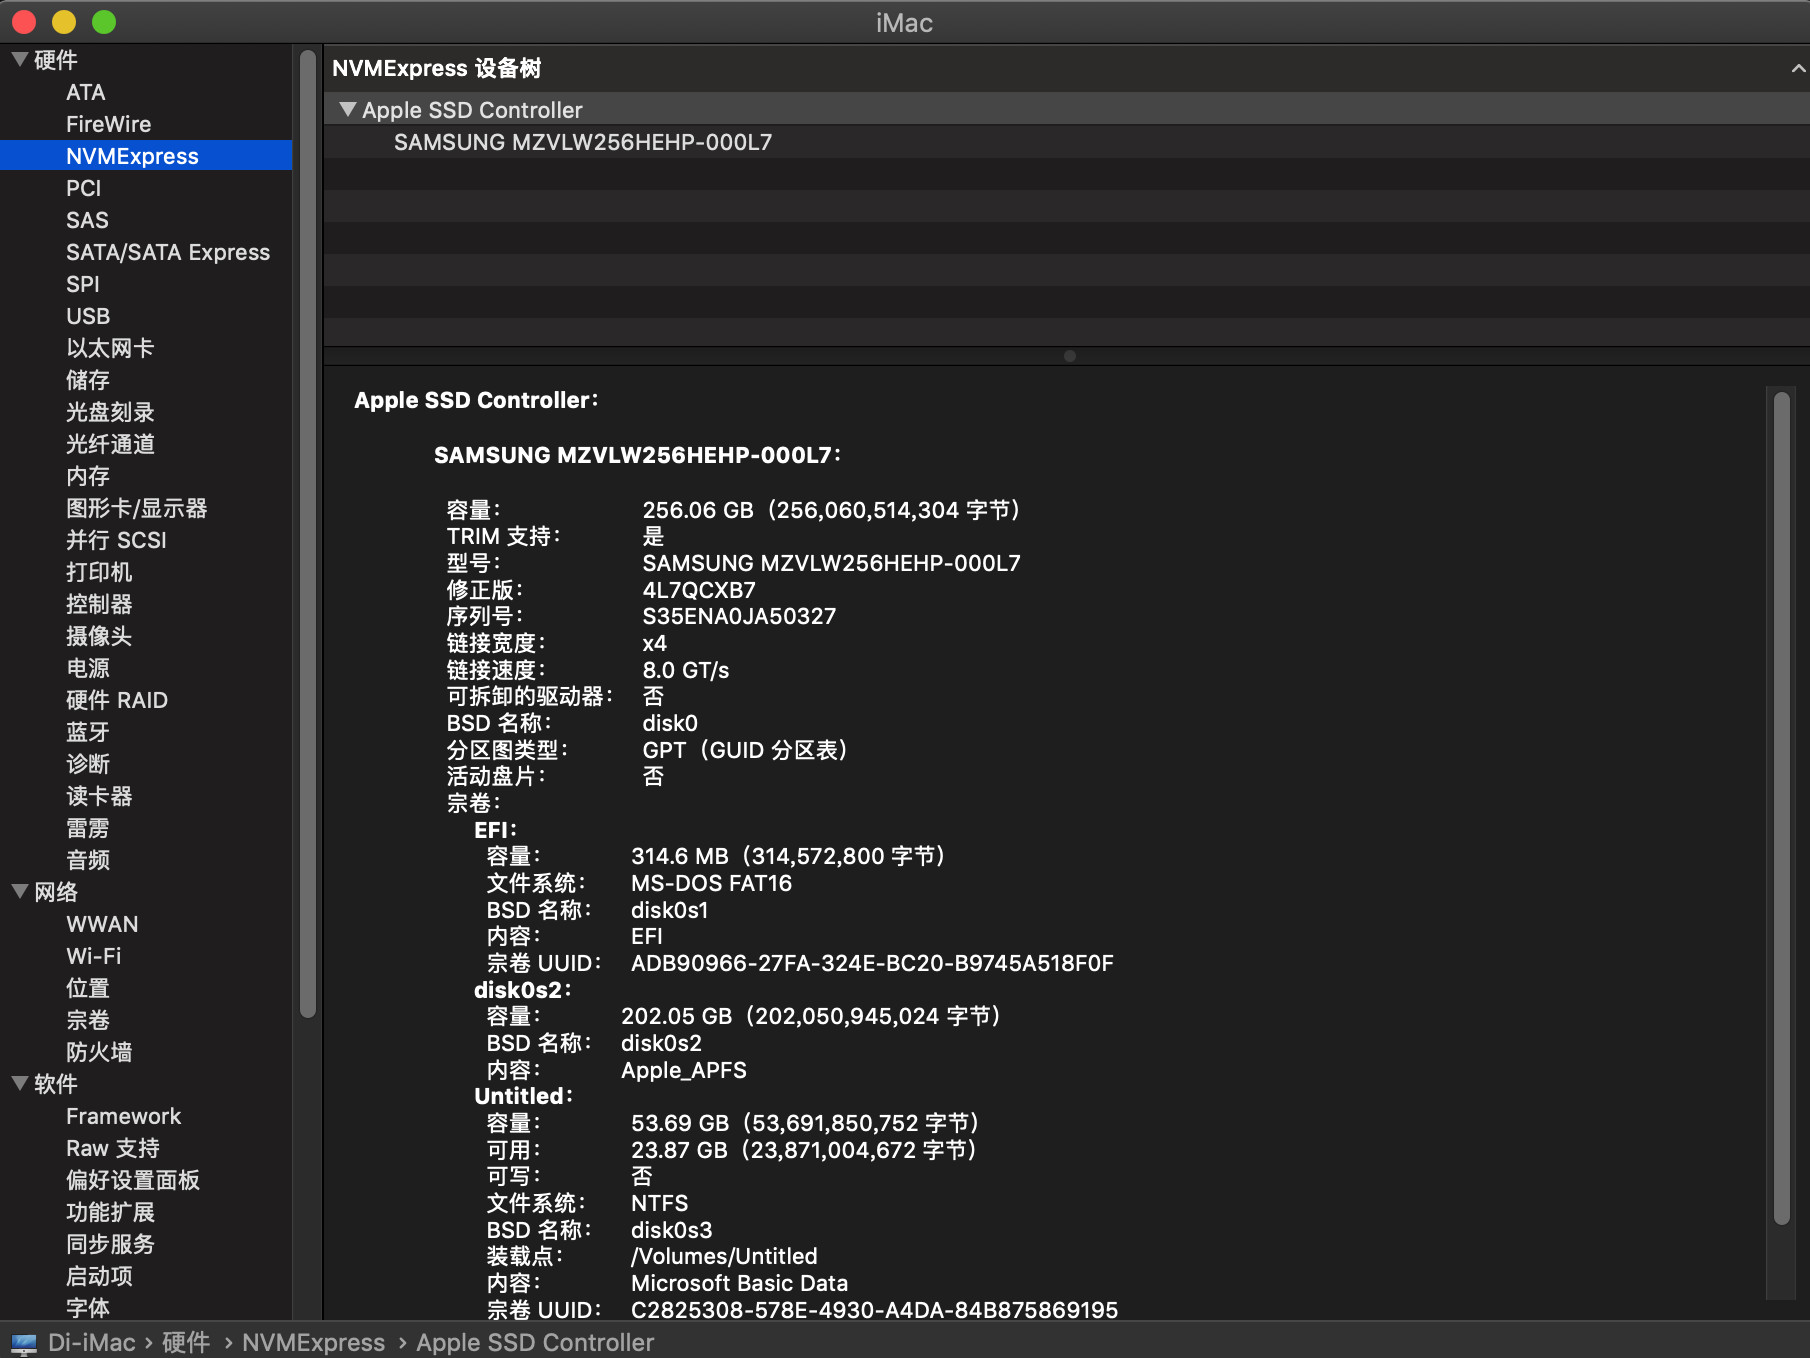Select WWAN under 网络
This screenshot has height=1358, width=1810.
102,924
